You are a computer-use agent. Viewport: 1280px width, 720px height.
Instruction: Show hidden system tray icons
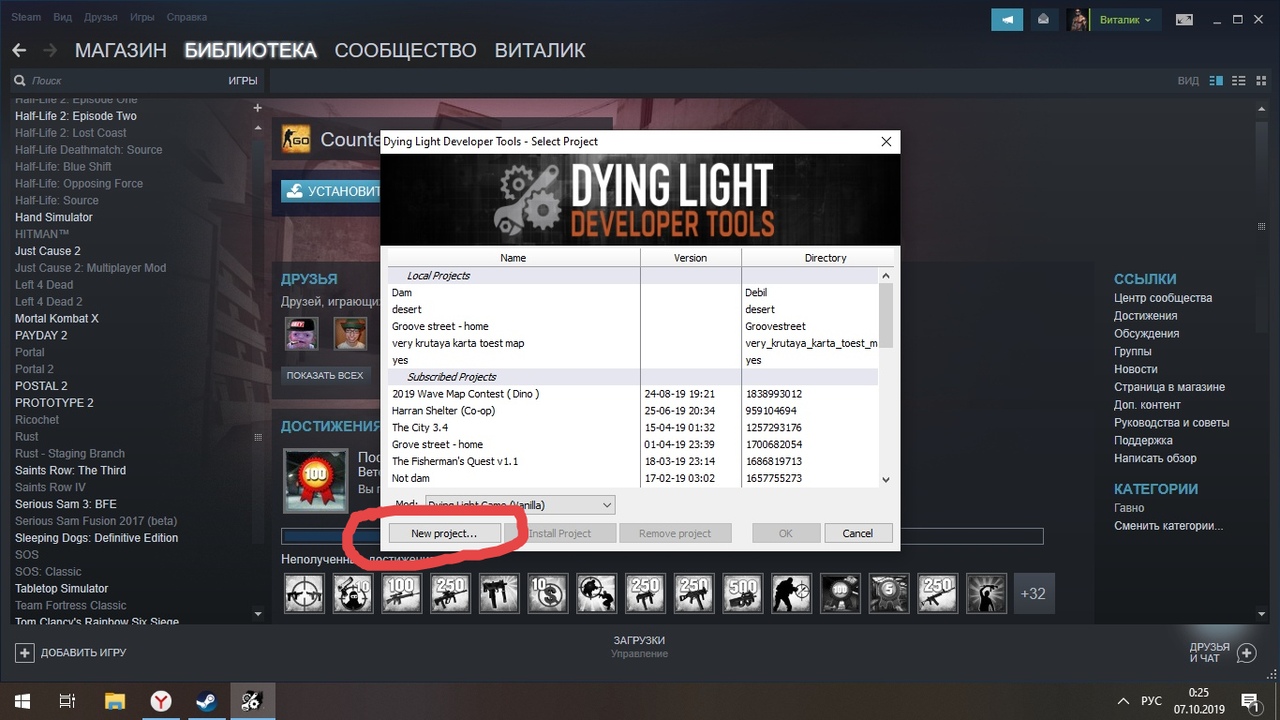pos(1122,701)
